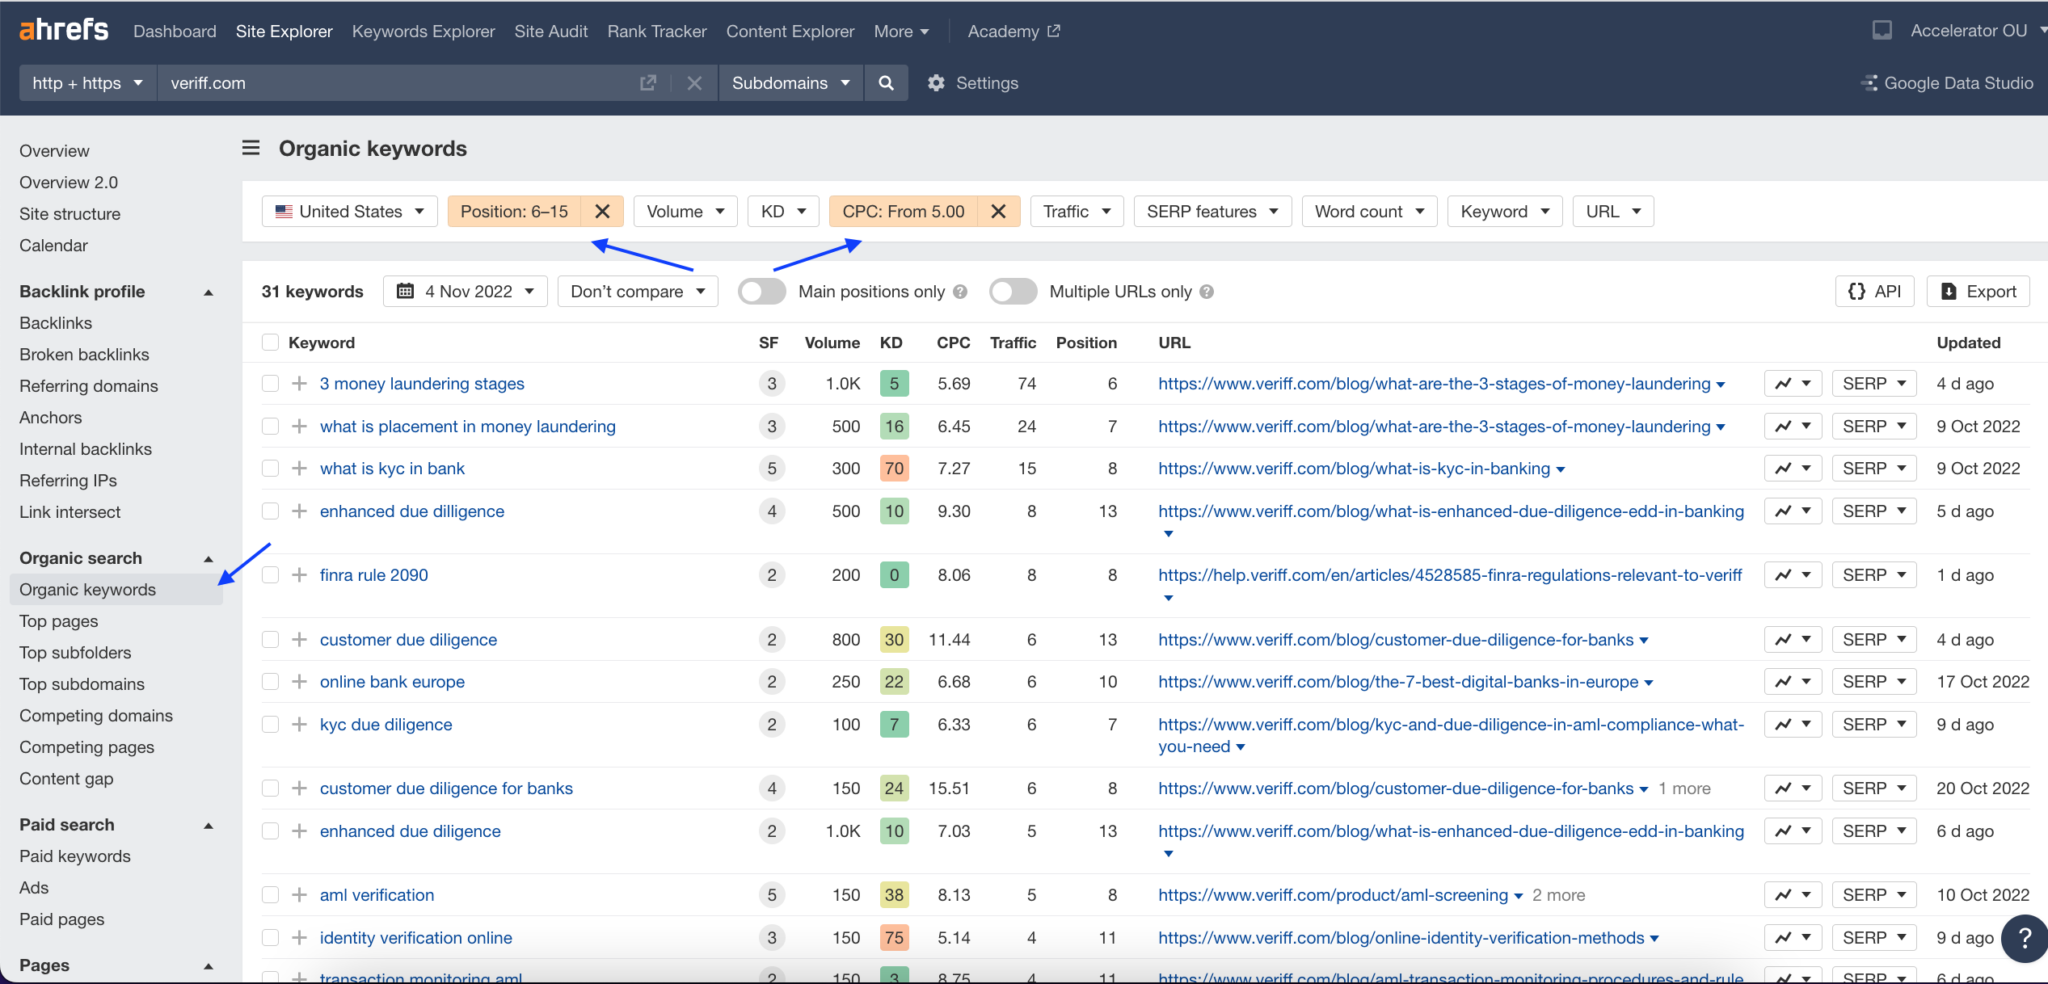Toggle Main positions only switch

[x=762, y=291]
